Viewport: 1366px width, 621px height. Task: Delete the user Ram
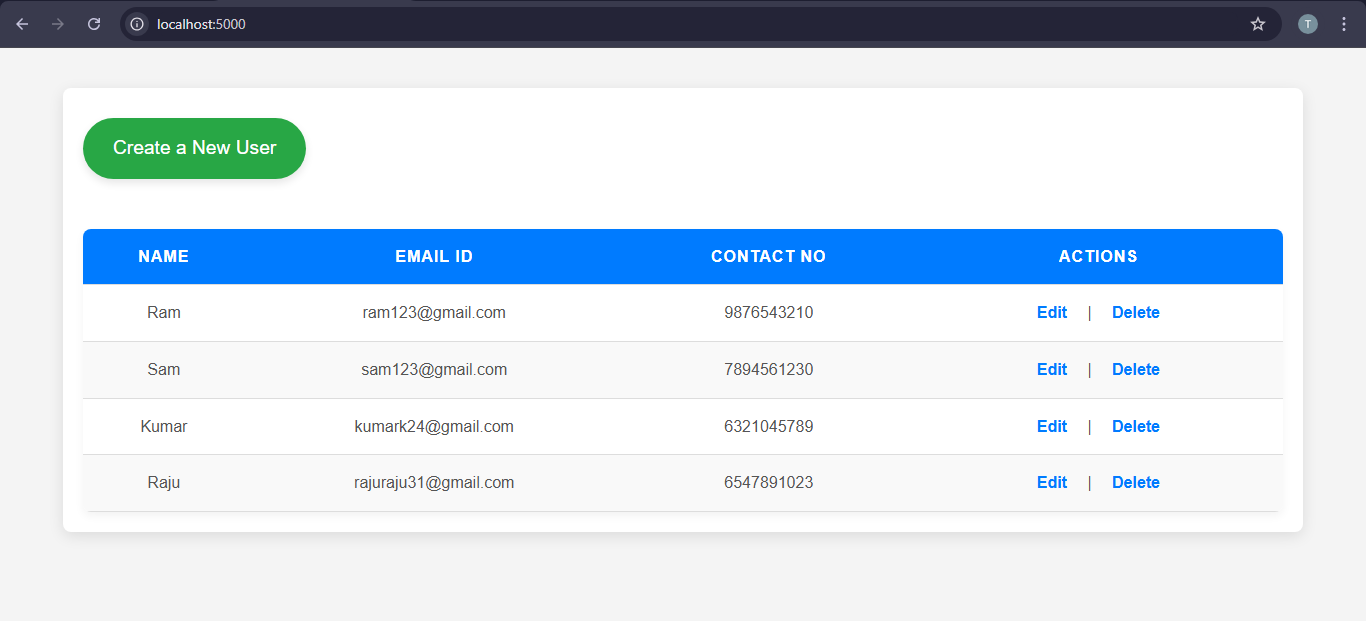(x=1136, y=313)
